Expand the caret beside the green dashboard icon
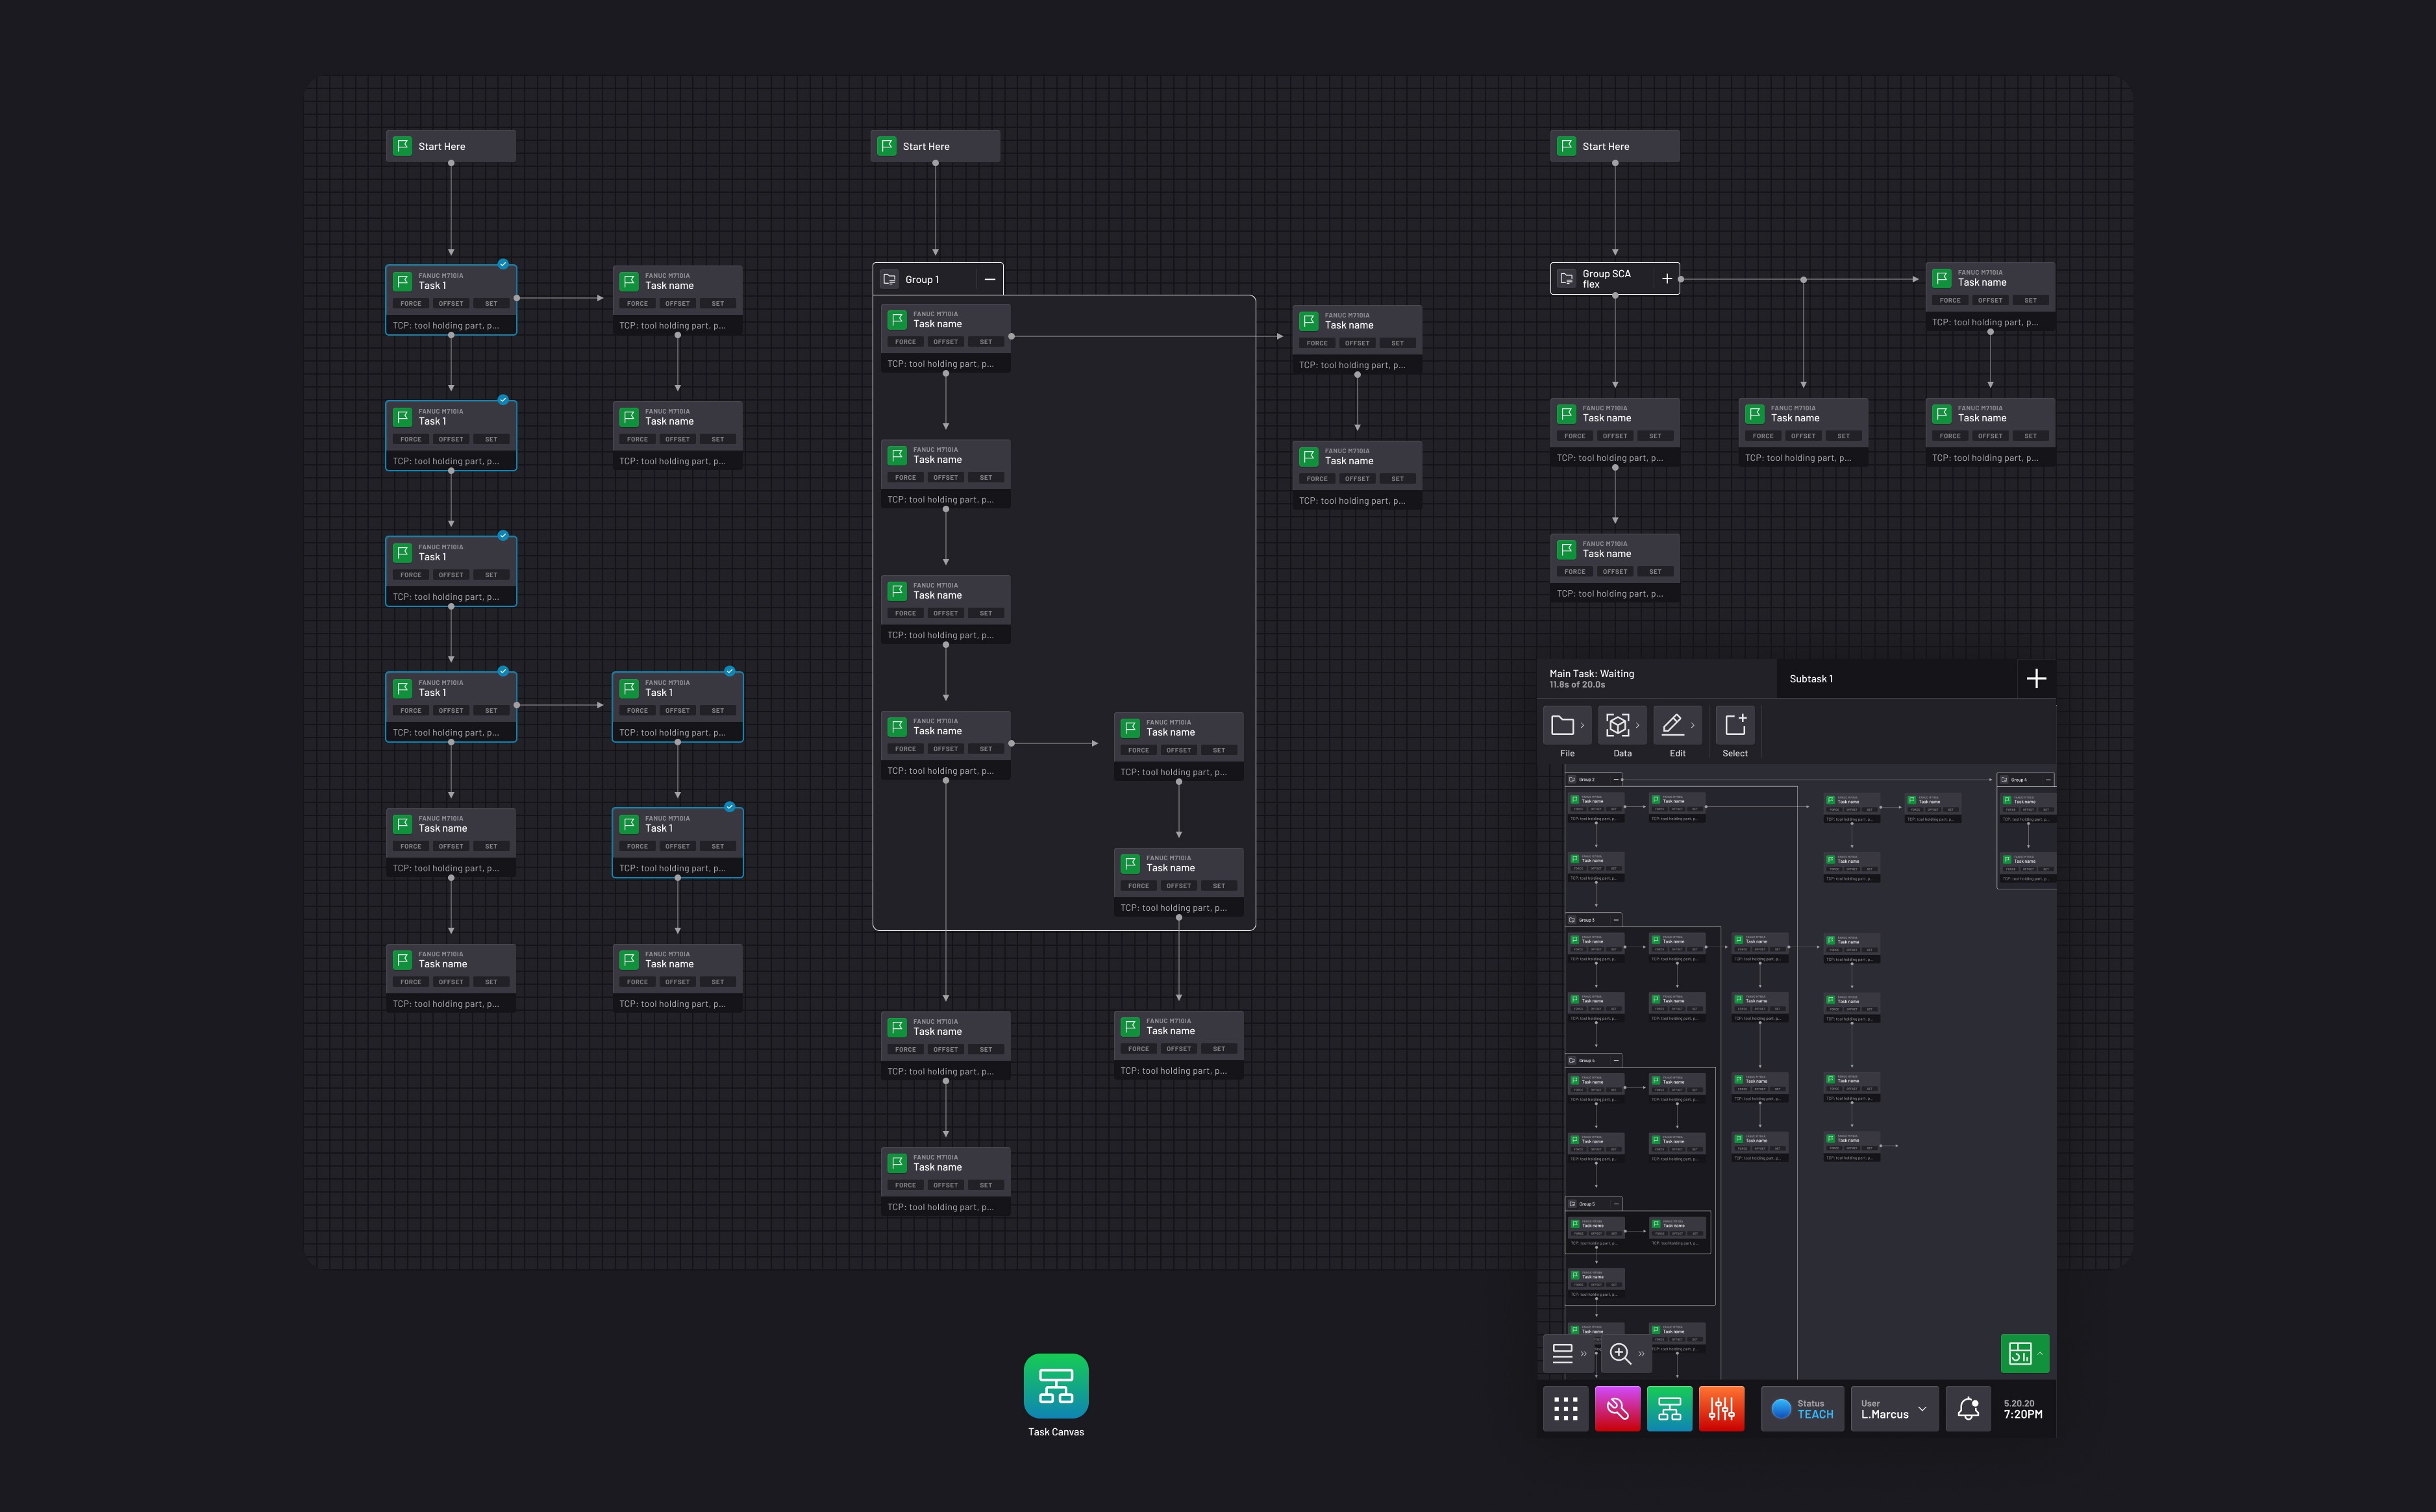Image resolution: width=2436 pixels, height=1512 pixels. (x=2041, y=1353)
